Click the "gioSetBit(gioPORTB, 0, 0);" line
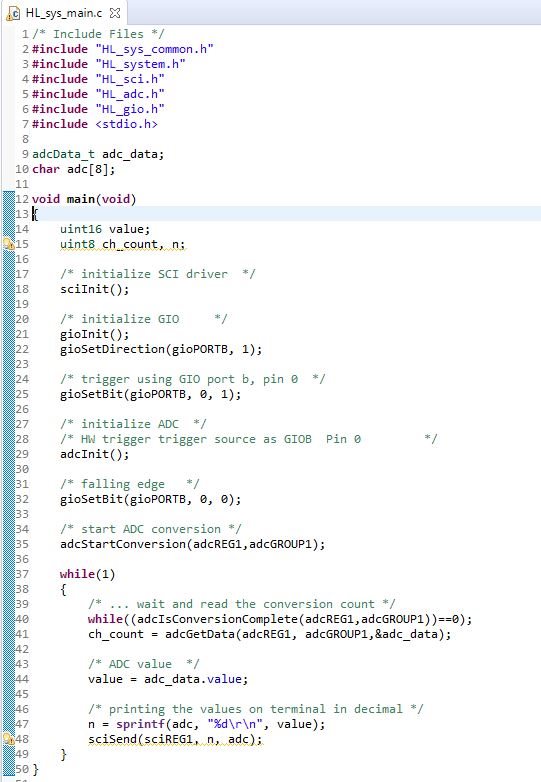 click(x=151, y=499)
